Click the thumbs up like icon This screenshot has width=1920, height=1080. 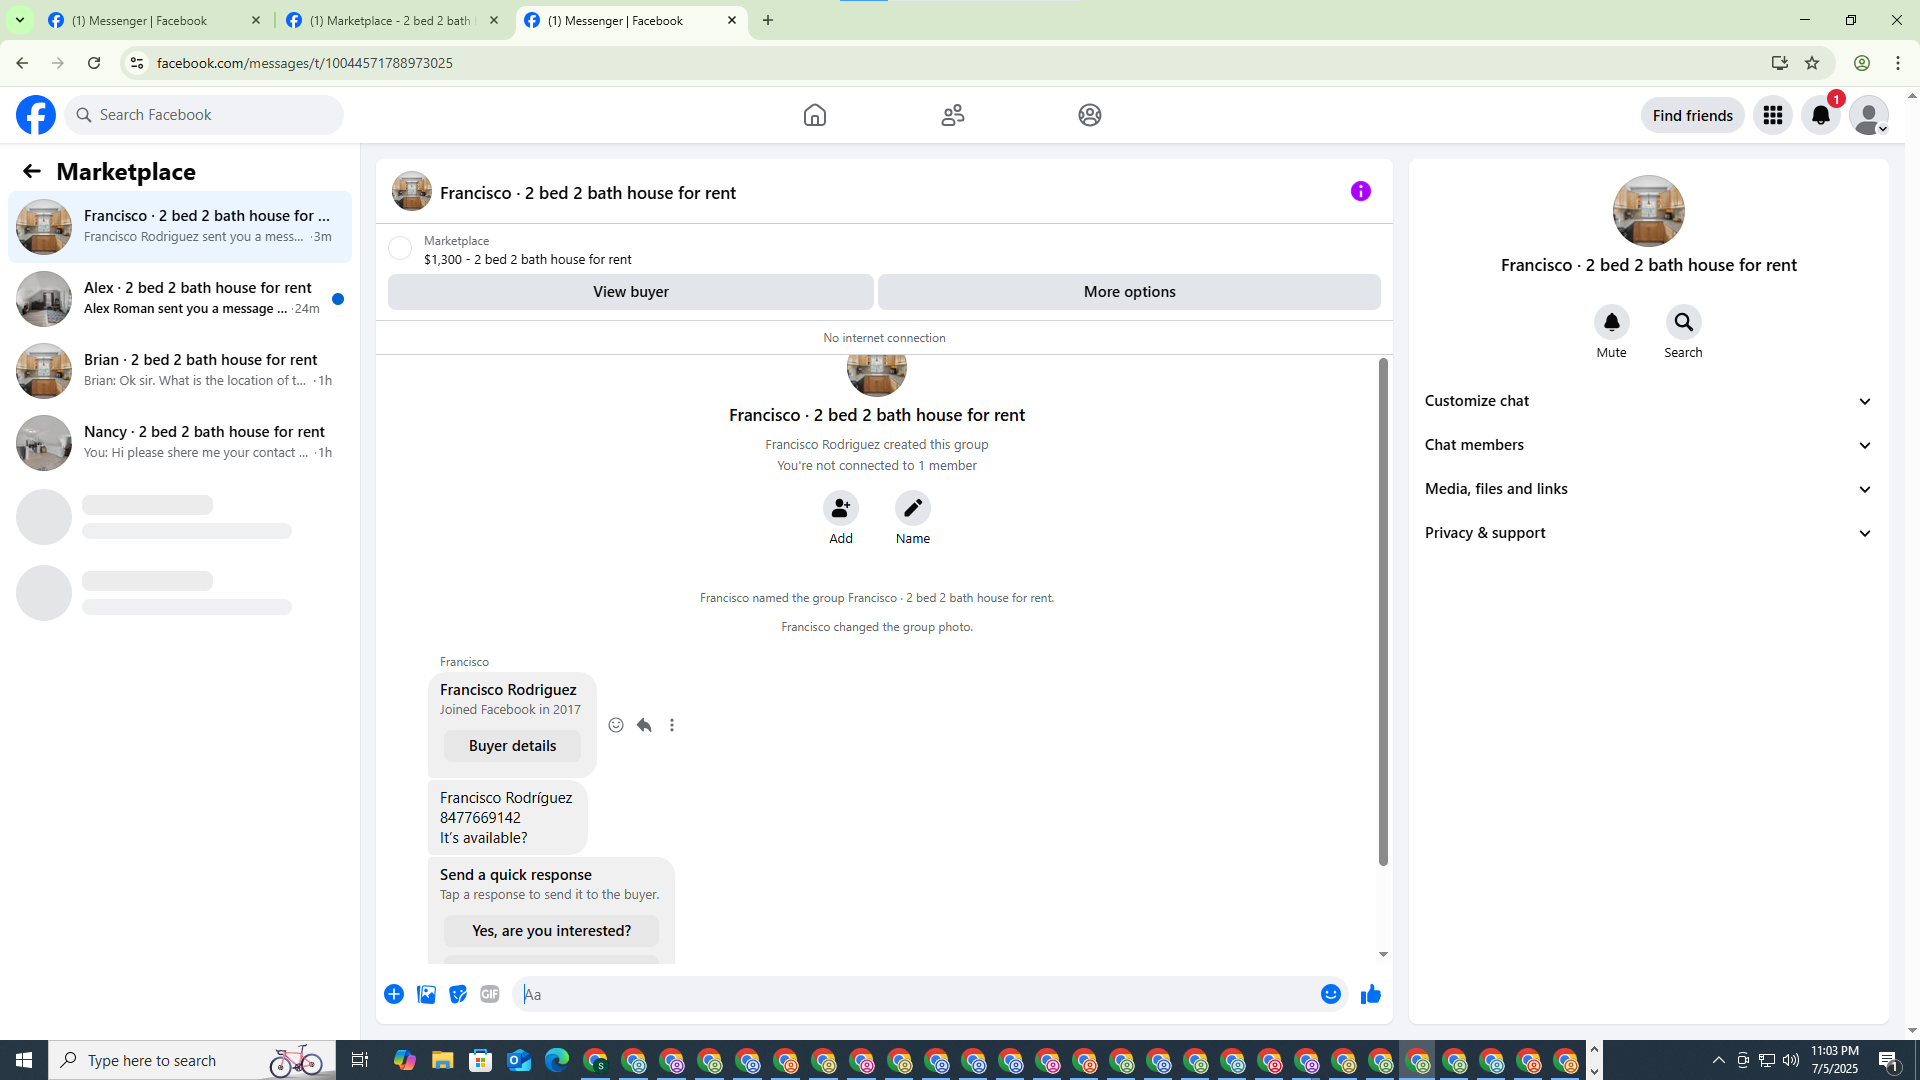[1370, 994]
